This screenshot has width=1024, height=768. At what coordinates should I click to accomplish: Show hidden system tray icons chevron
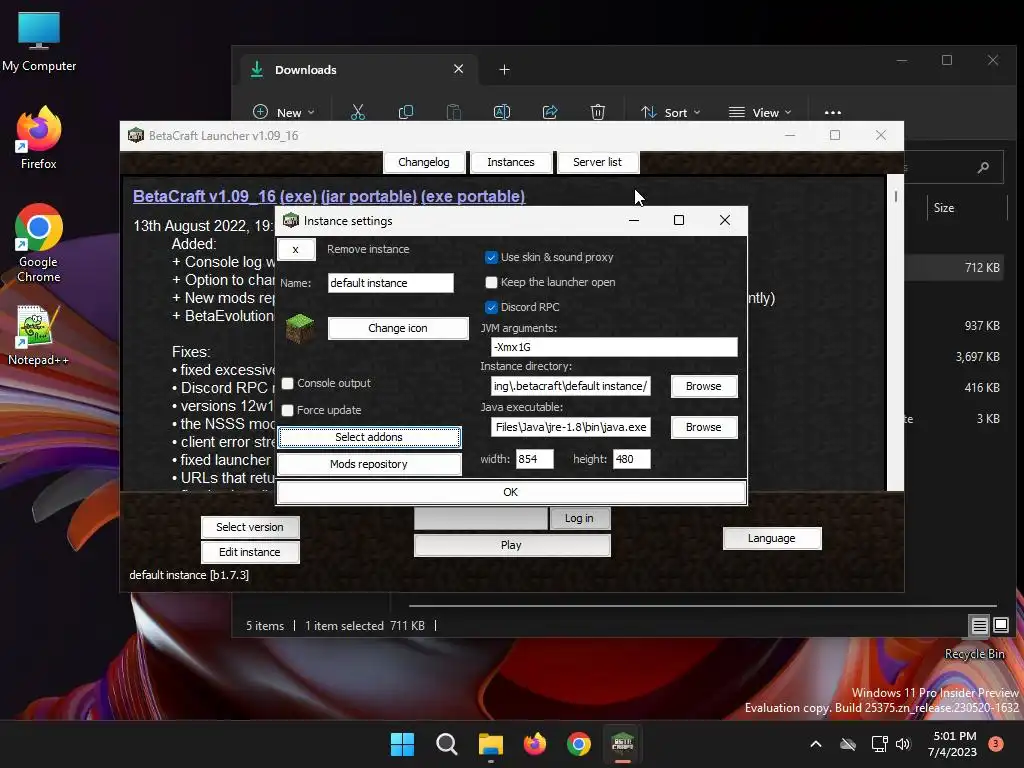816,744
